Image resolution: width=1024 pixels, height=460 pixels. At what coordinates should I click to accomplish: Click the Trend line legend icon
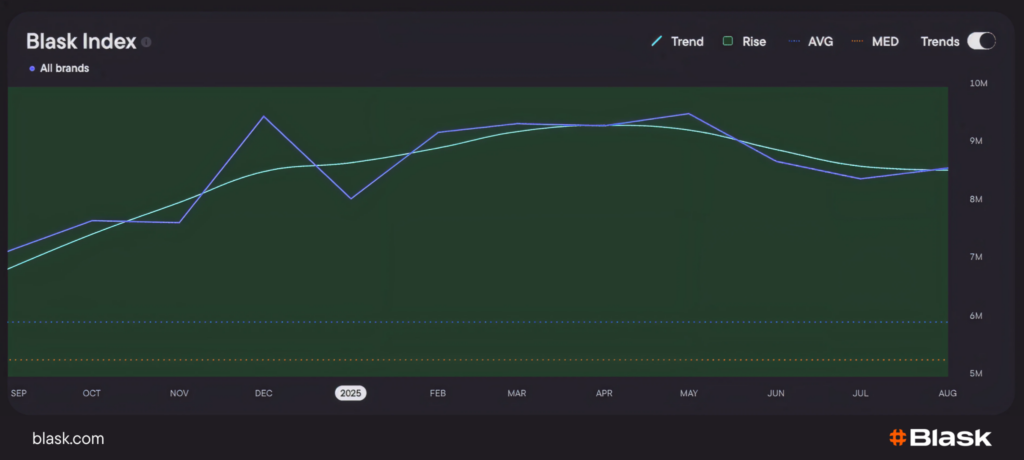point(657,42)
